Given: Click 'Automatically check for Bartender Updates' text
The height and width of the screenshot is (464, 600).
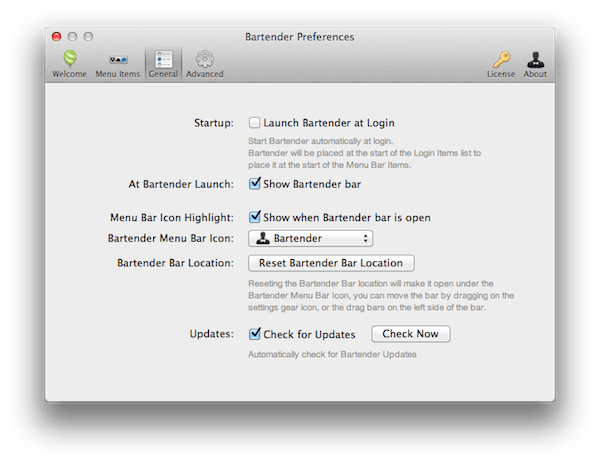Looking at the screenshot, I should tap(332, 354).
